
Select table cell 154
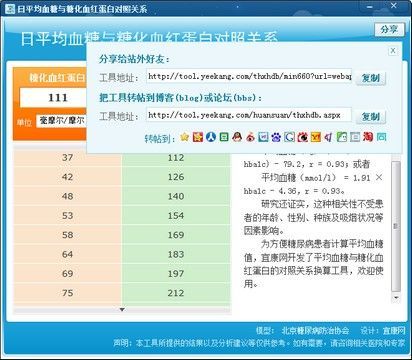tap(176, 215)
